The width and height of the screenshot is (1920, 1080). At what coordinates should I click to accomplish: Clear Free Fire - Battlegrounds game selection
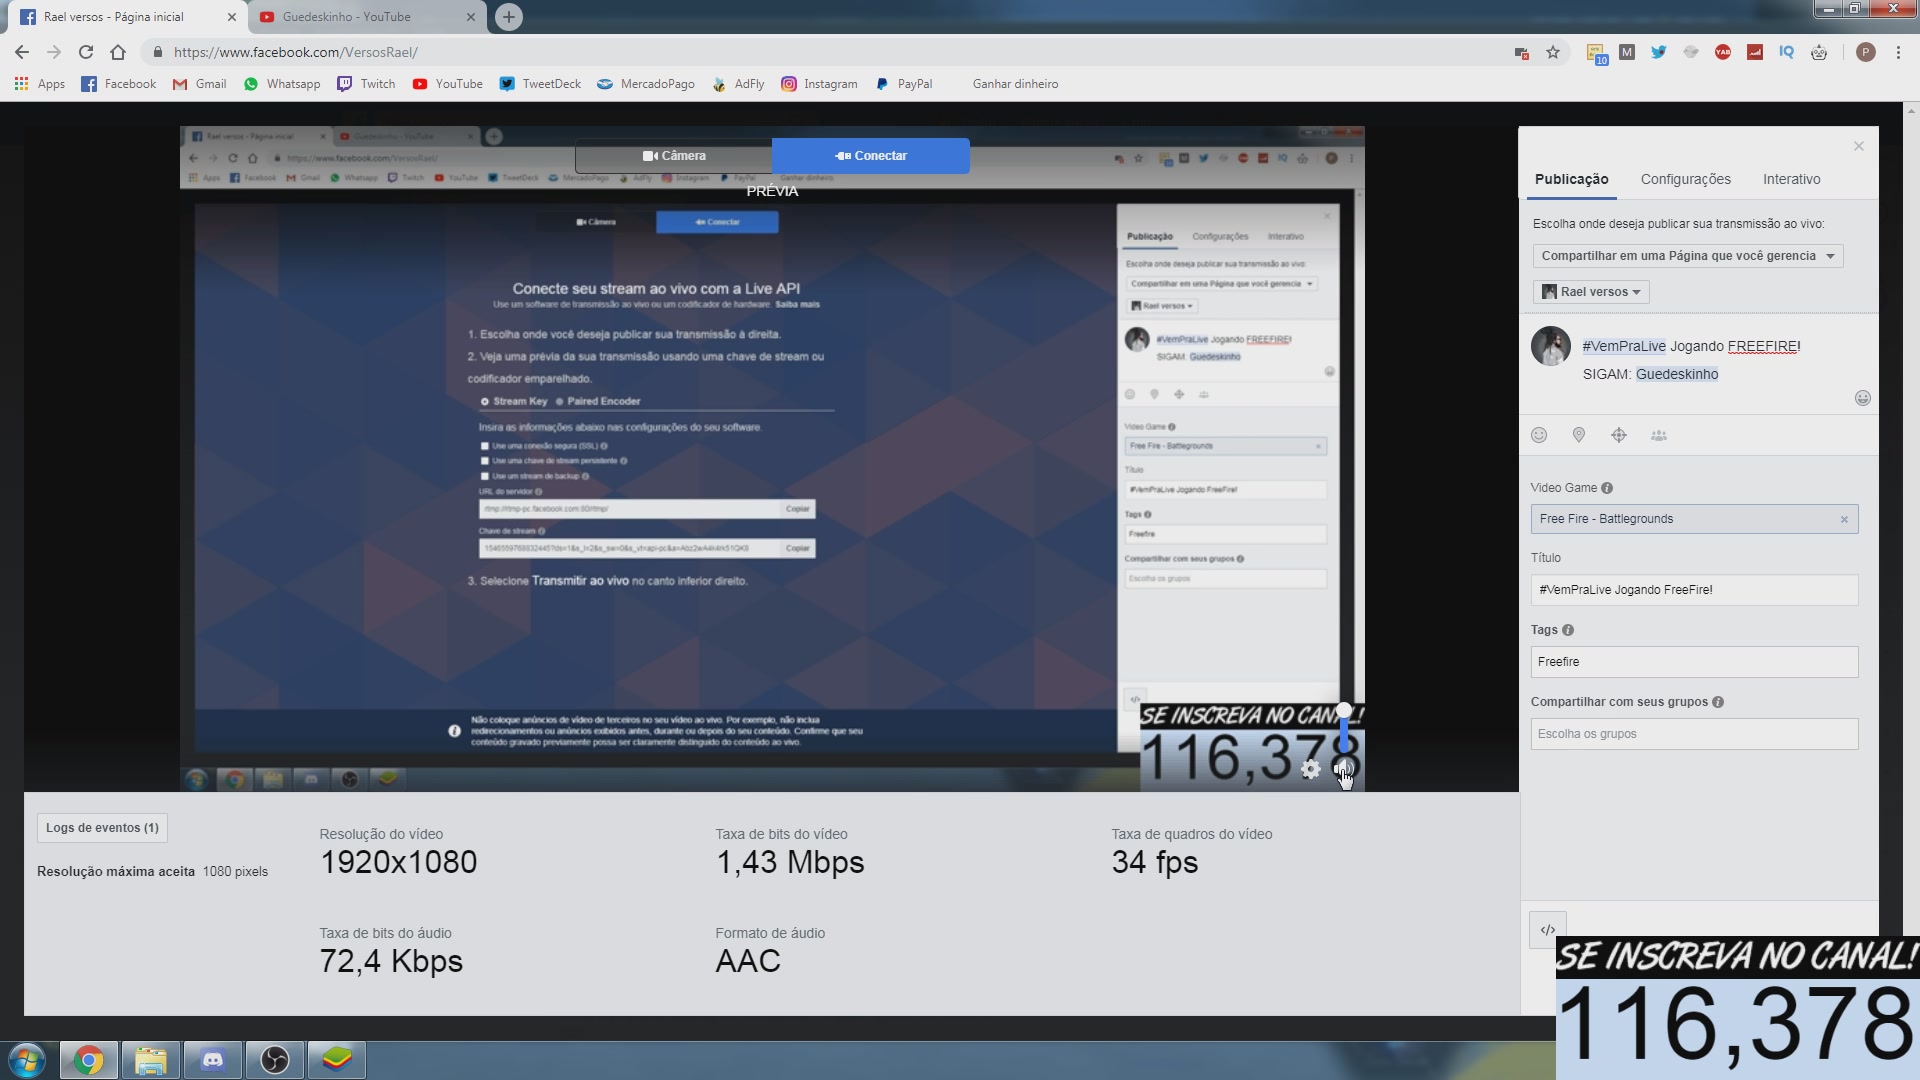click(1844, 519)
